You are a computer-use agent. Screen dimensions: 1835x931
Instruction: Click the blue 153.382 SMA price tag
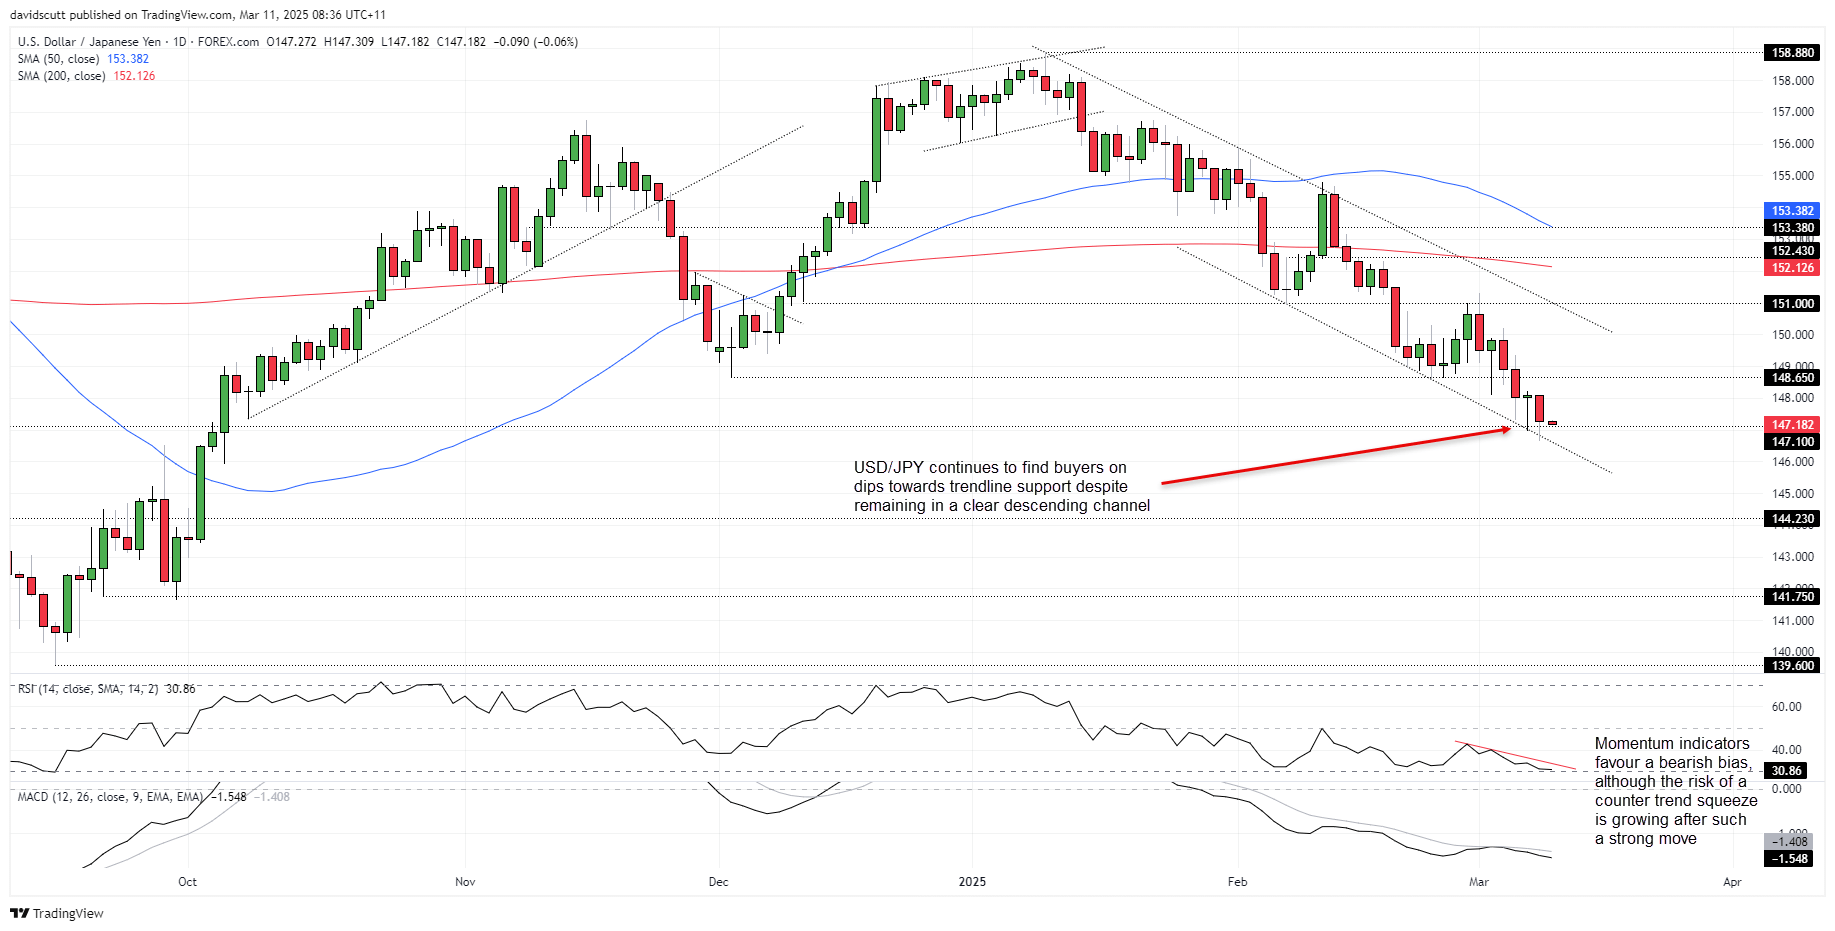click(x=1792, y=211)
